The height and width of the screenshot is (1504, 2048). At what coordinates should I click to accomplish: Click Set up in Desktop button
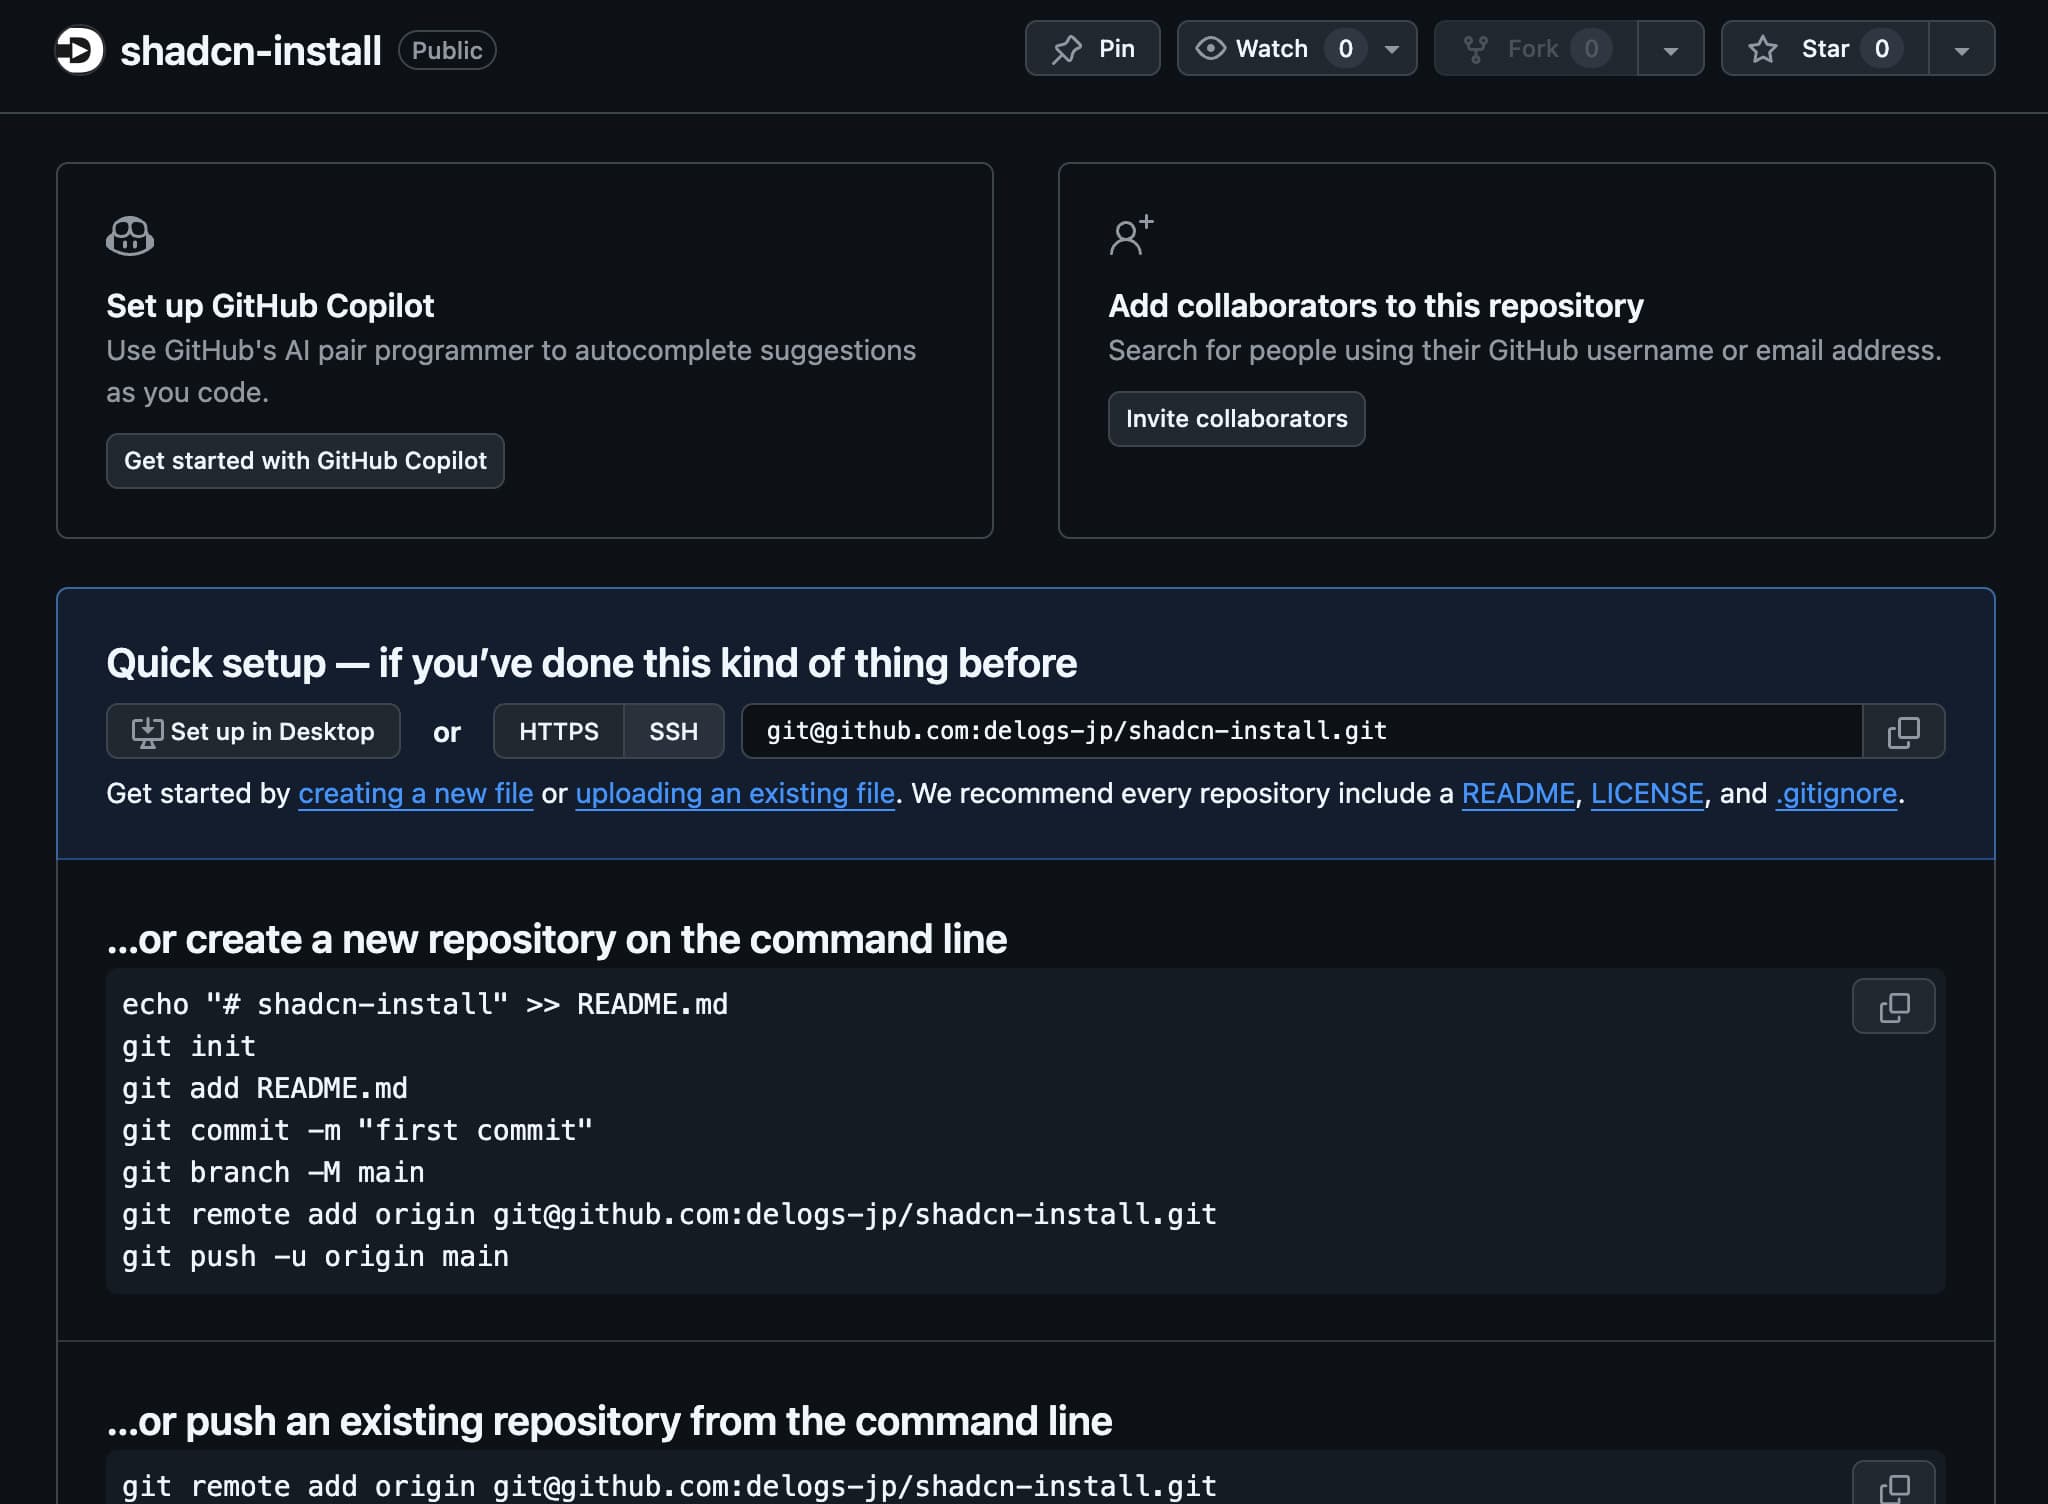pyautogui.click(x=253, y=731)
